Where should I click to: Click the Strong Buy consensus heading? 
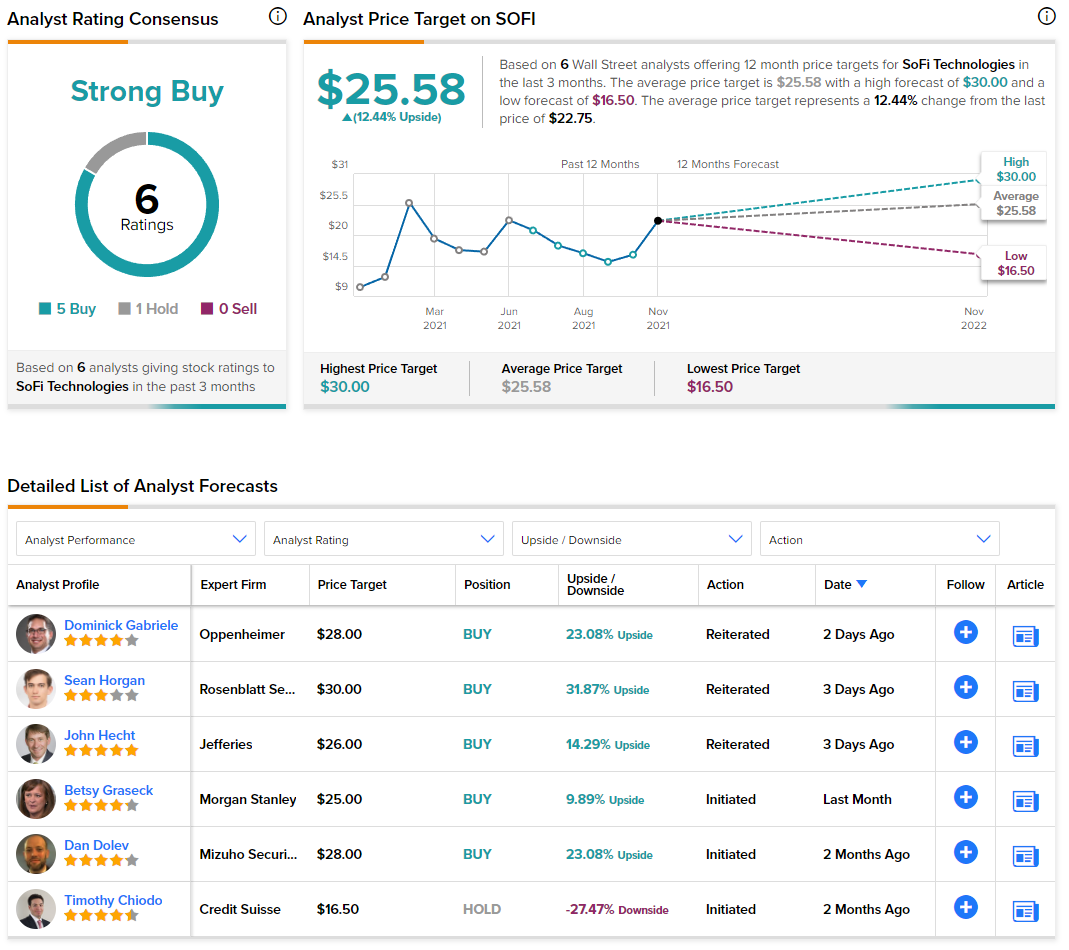pos(147,91)
